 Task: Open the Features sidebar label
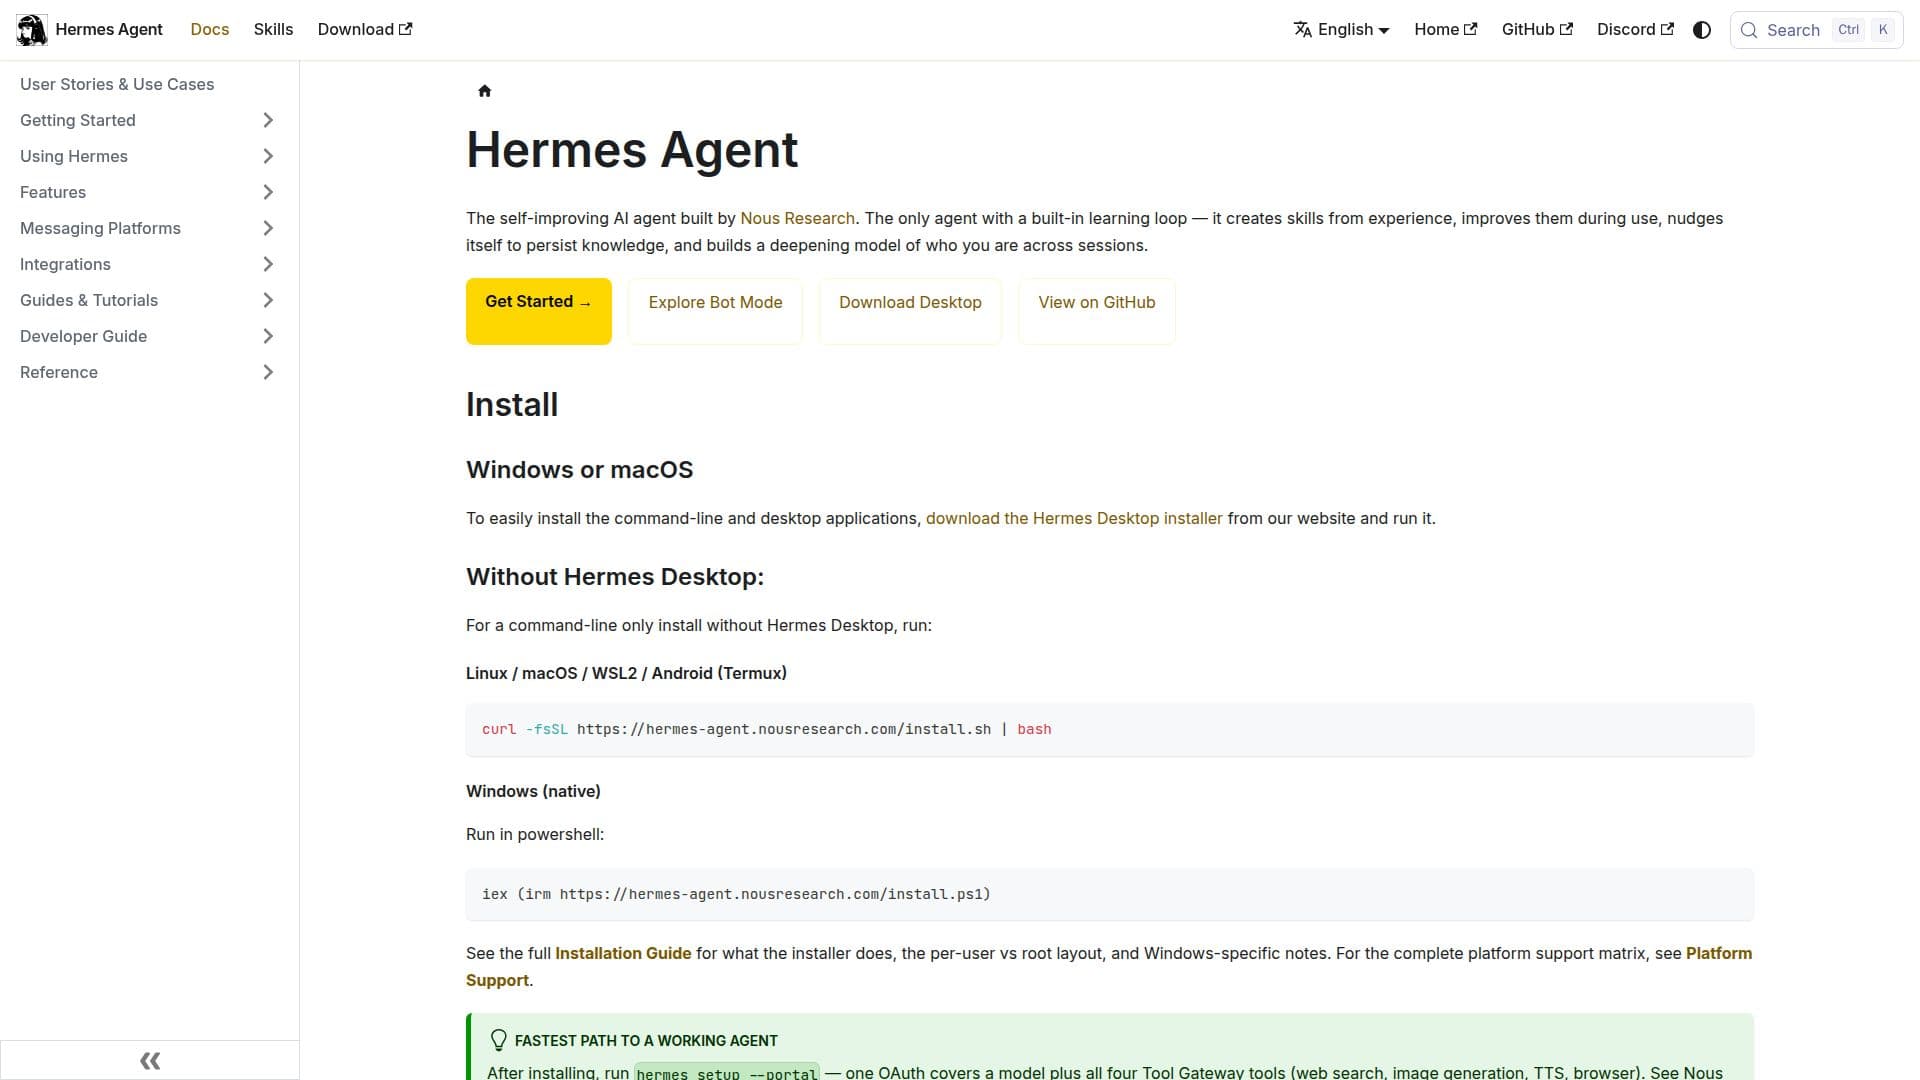coord(53,192)
